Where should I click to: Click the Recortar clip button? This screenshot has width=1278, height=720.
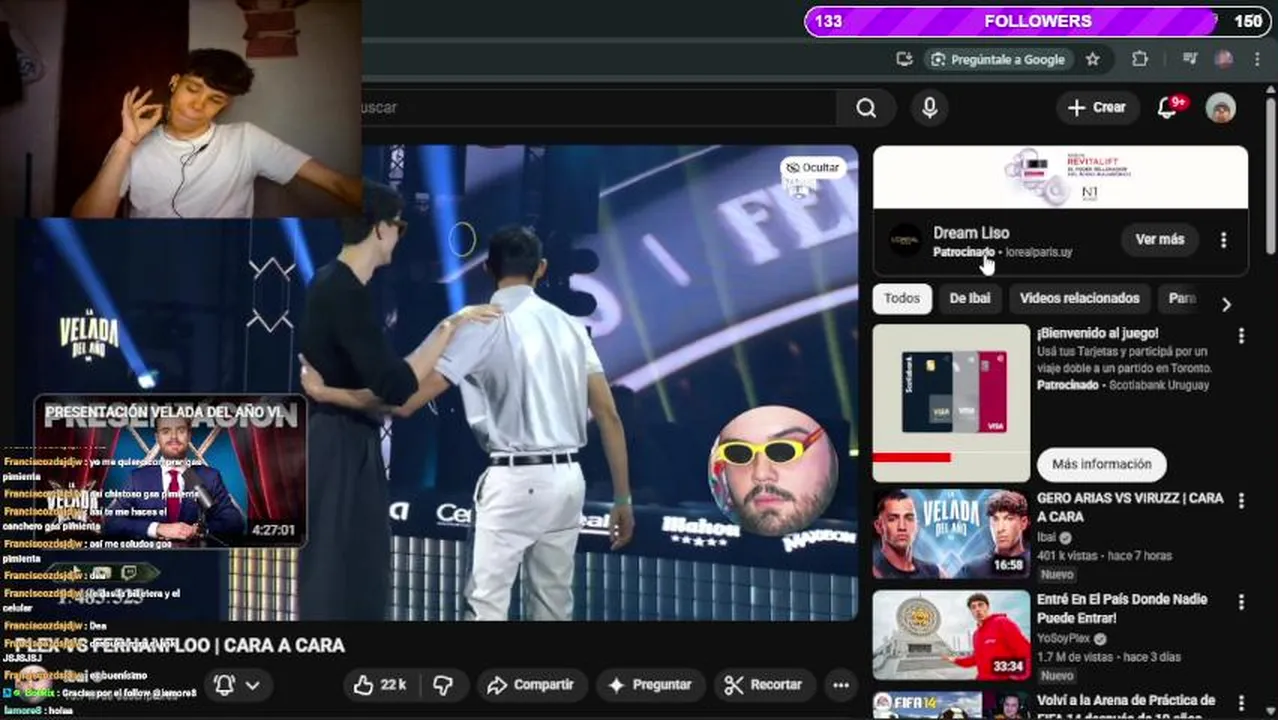(x=764, y=685)
